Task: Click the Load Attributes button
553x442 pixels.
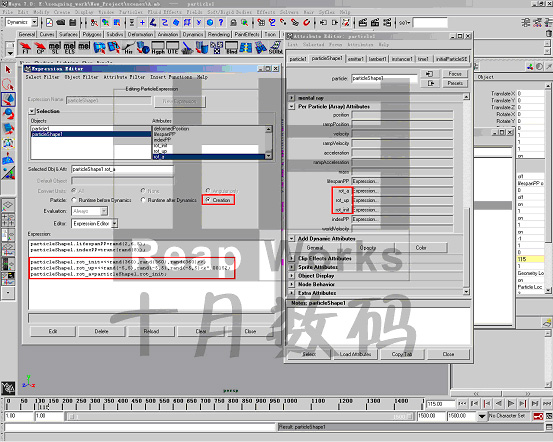Action: point(356,354)
